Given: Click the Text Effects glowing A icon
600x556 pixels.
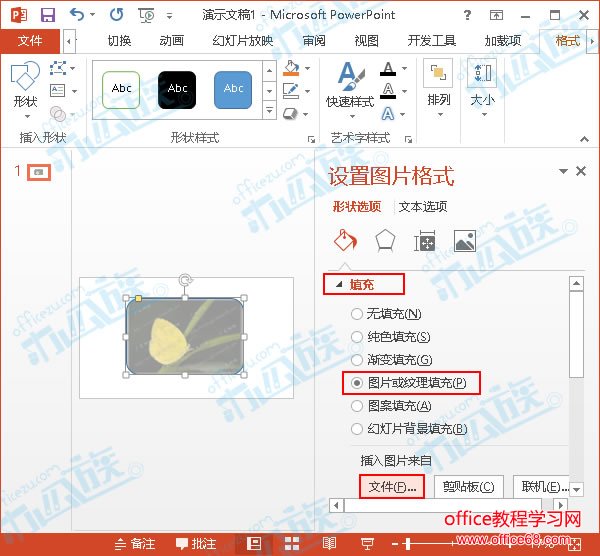Looking at the screenshot, I should pyautogui.click(x=388, y=114).
